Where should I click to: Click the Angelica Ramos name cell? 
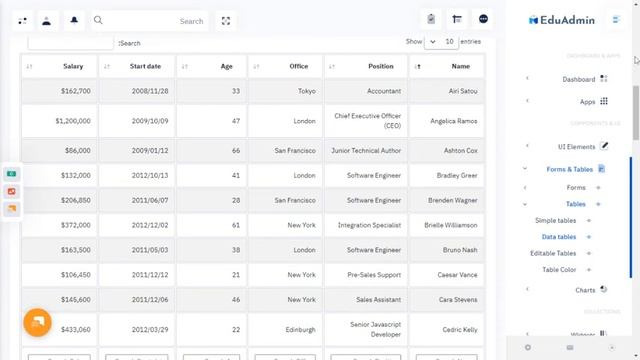(446, 121)
